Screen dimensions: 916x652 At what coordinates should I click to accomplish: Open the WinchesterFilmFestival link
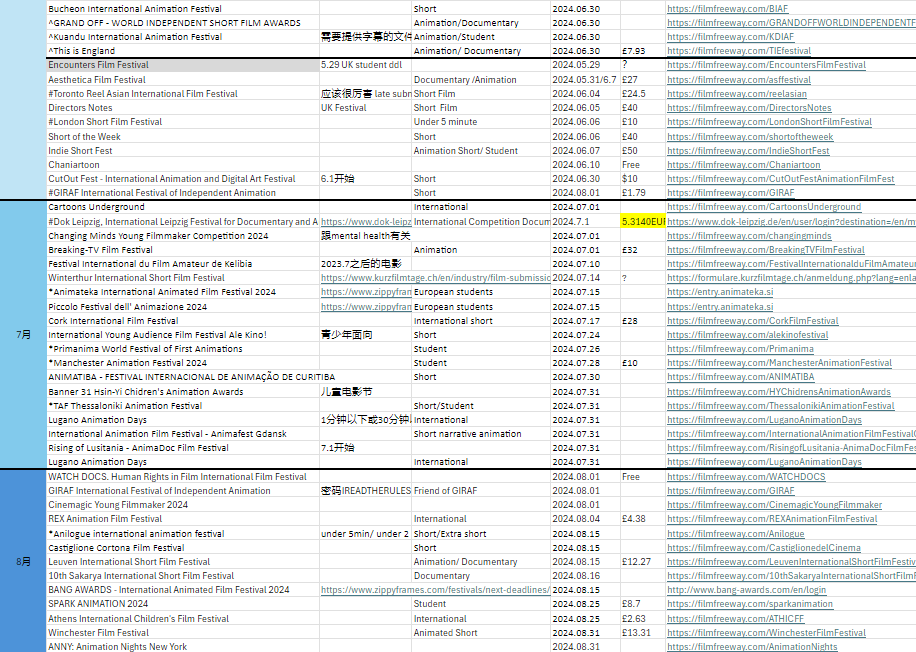click(x=766, y=633)
